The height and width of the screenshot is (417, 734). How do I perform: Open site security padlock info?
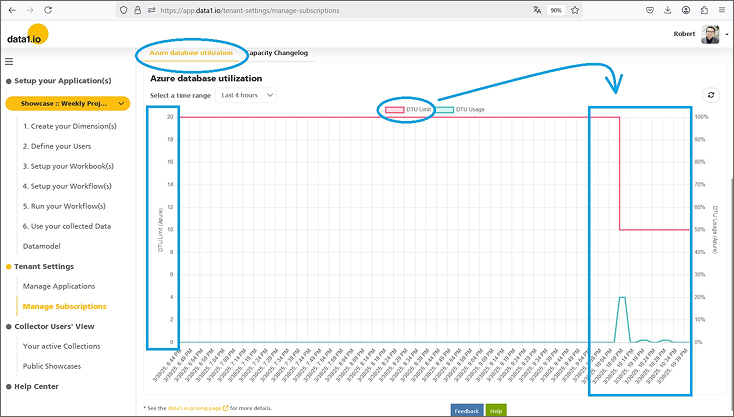137,10
